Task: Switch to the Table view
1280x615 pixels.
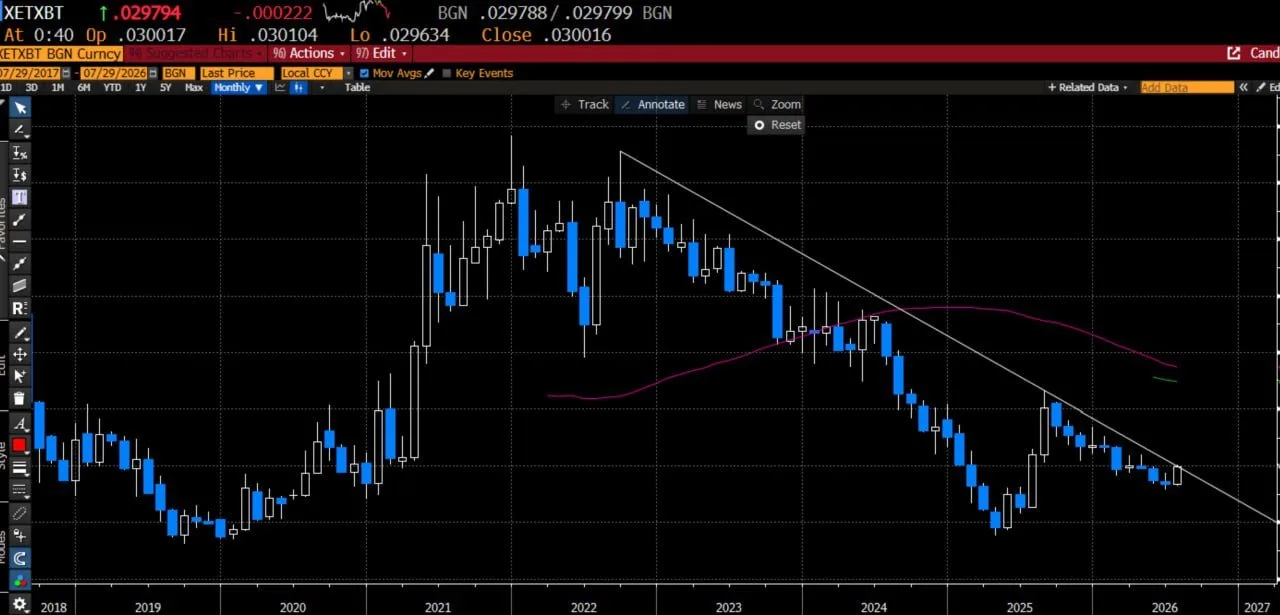Action: pyautogui.click(x=357, y=88)
